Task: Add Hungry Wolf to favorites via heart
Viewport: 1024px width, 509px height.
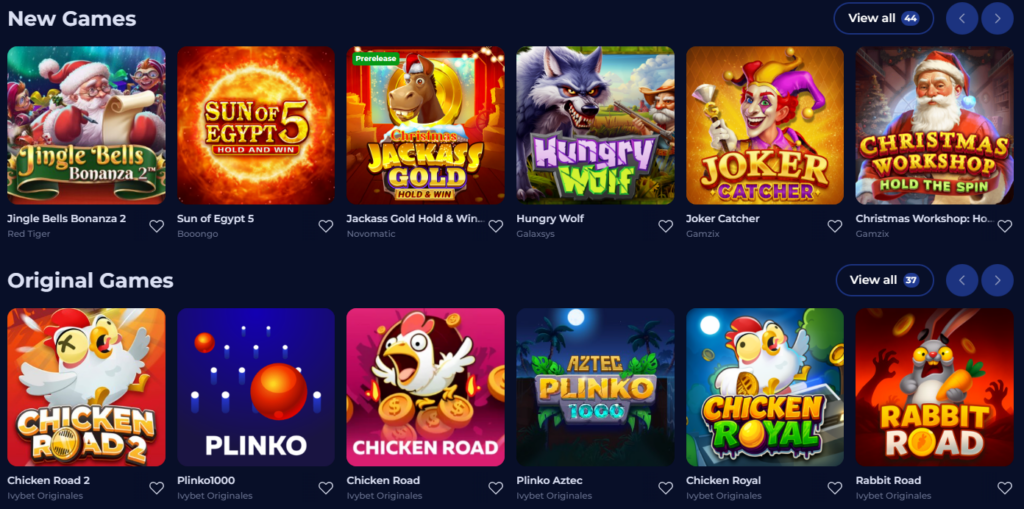Action: [x=665, y=226]
